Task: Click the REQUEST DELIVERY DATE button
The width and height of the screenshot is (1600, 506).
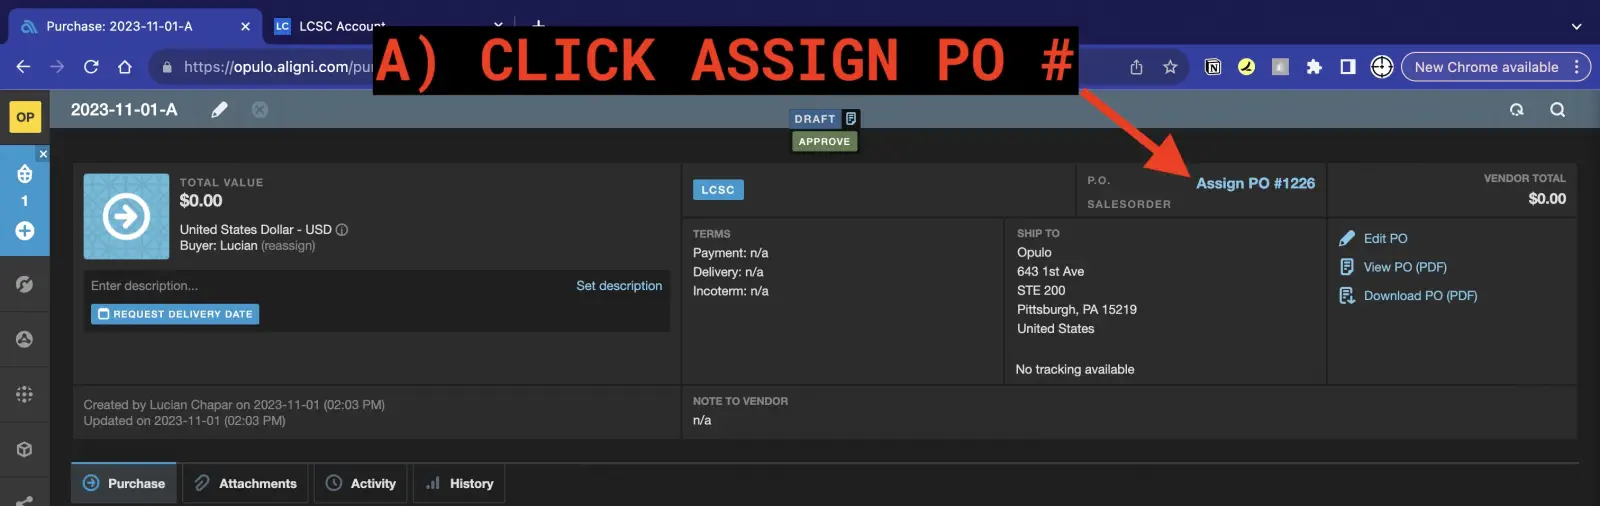Action: (x=175, y=314)
